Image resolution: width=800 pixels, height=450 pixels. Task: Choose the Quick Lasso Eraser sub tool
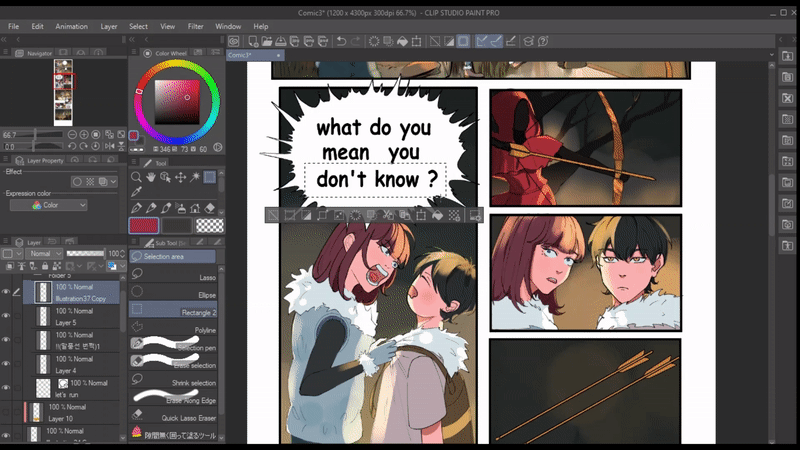click(x=173, y=415)
